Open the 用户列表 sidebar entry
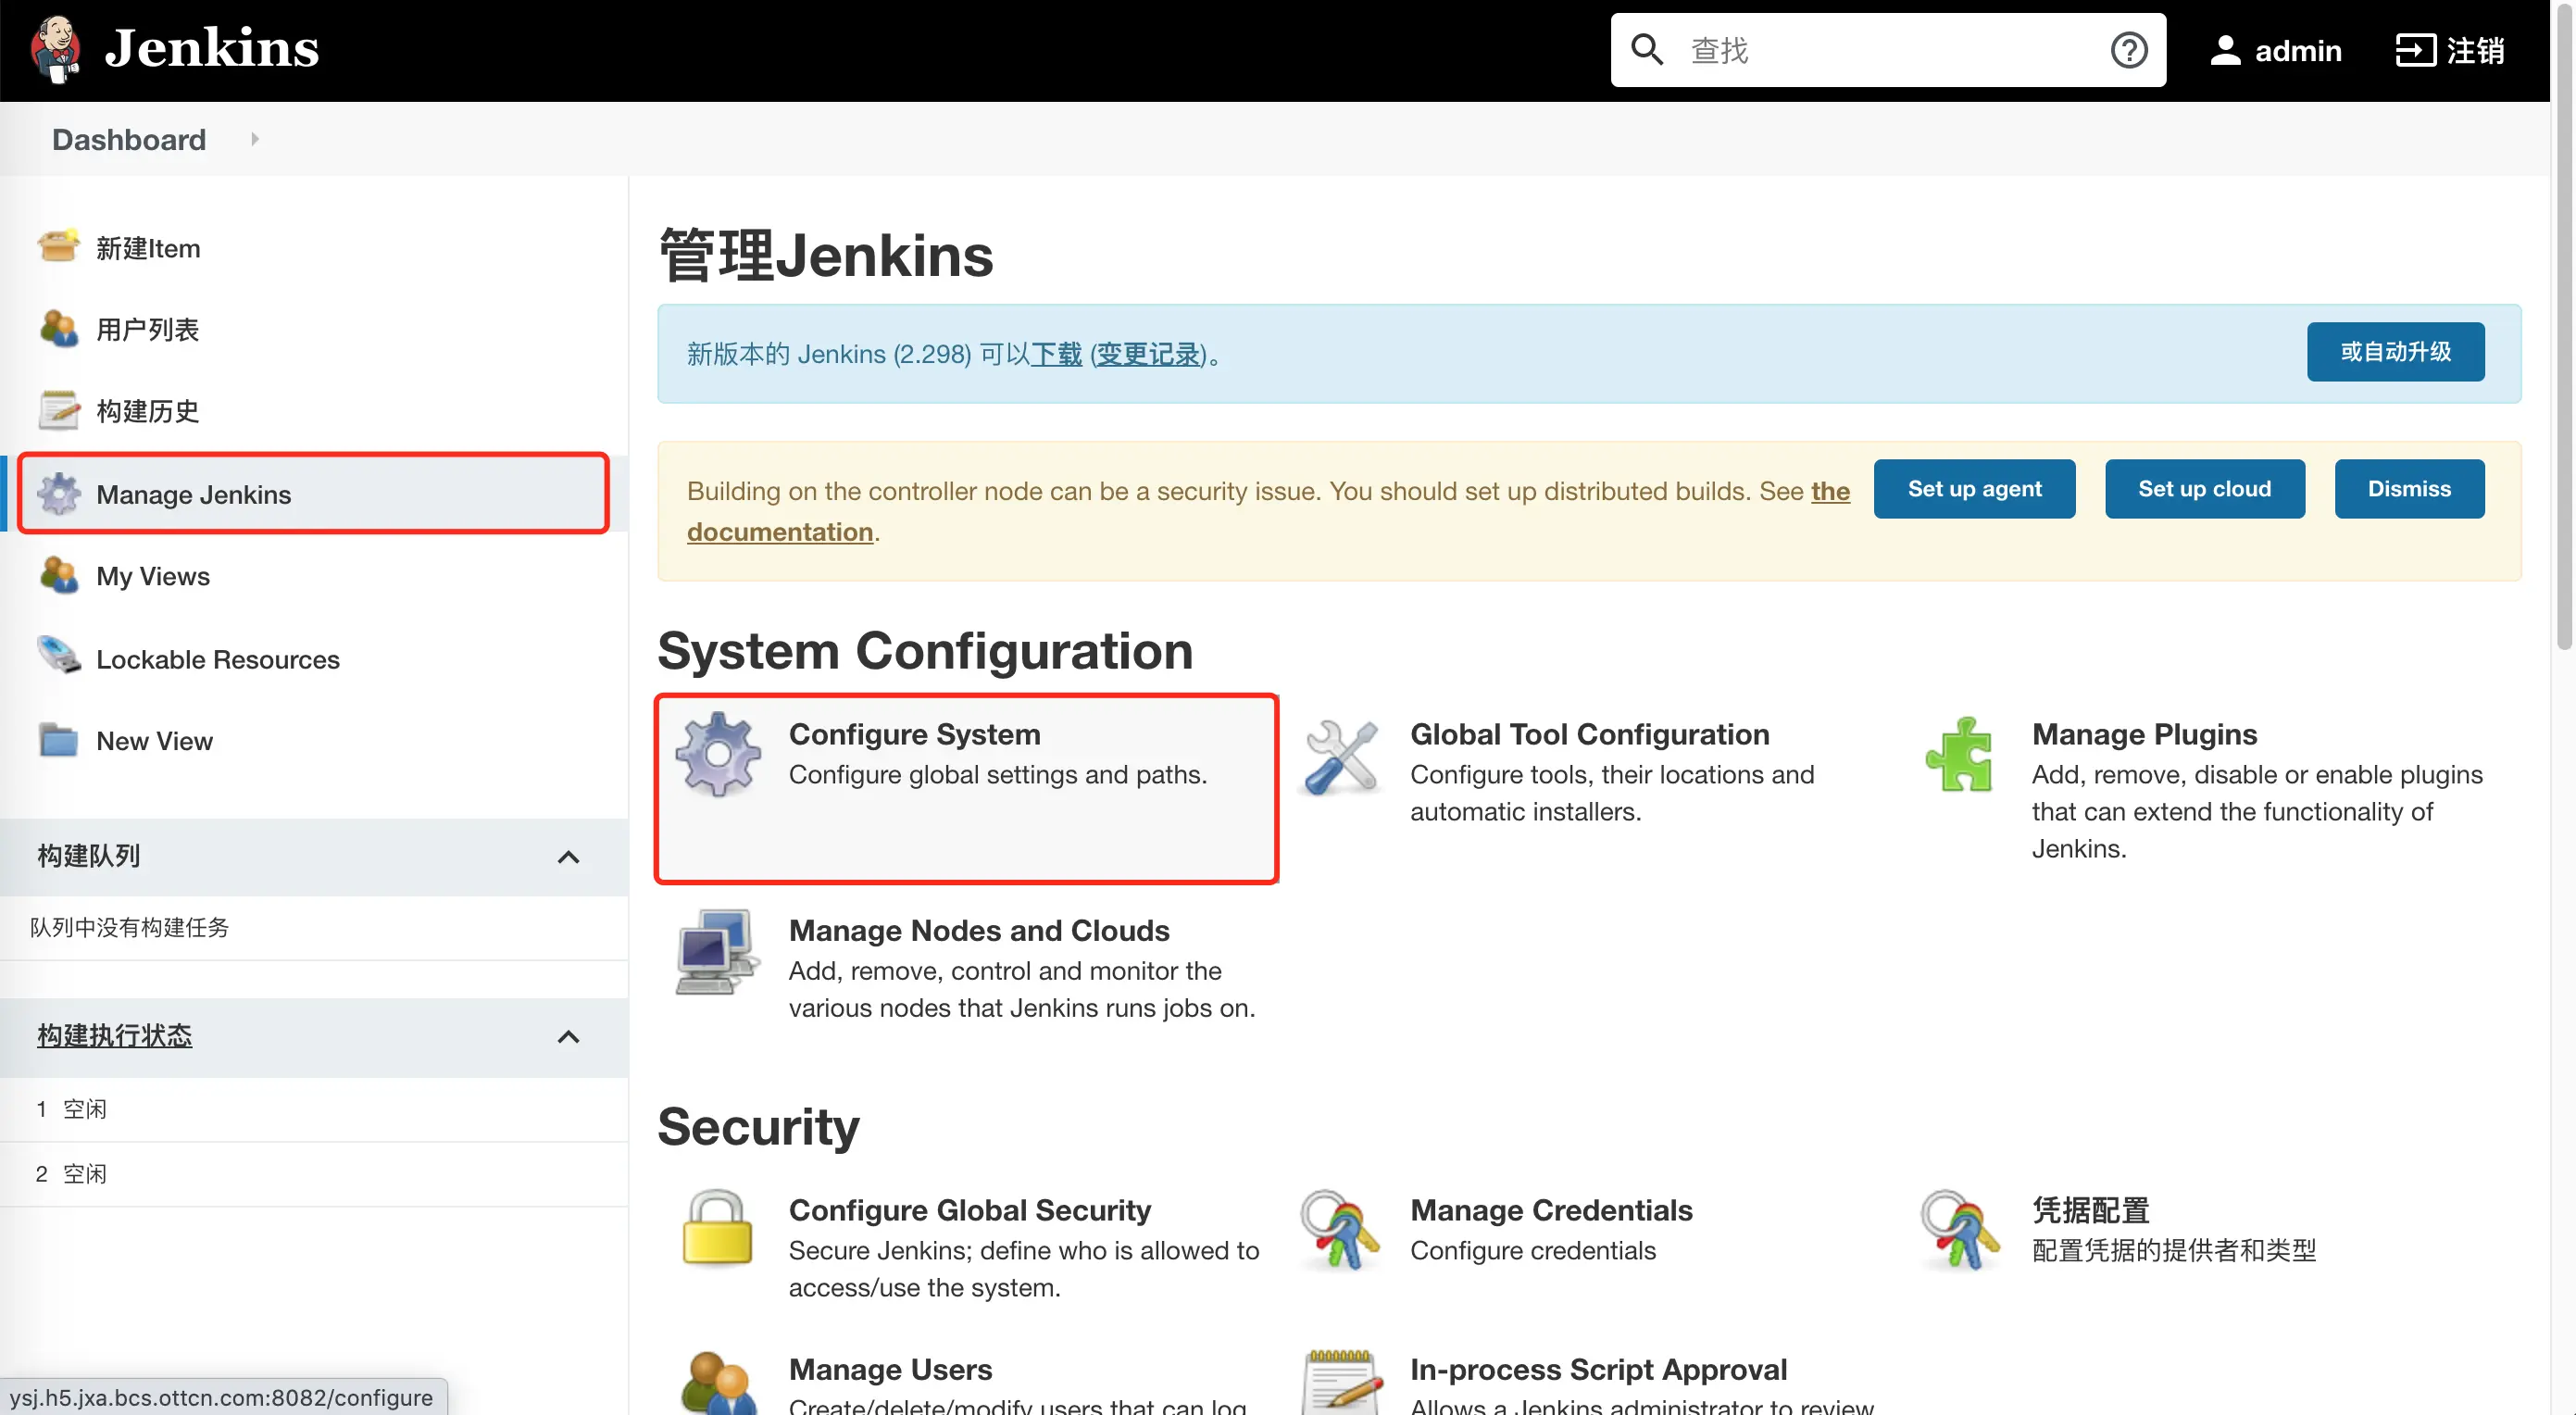This screenshot has width=2576, height=1415. tap(147, 329)
